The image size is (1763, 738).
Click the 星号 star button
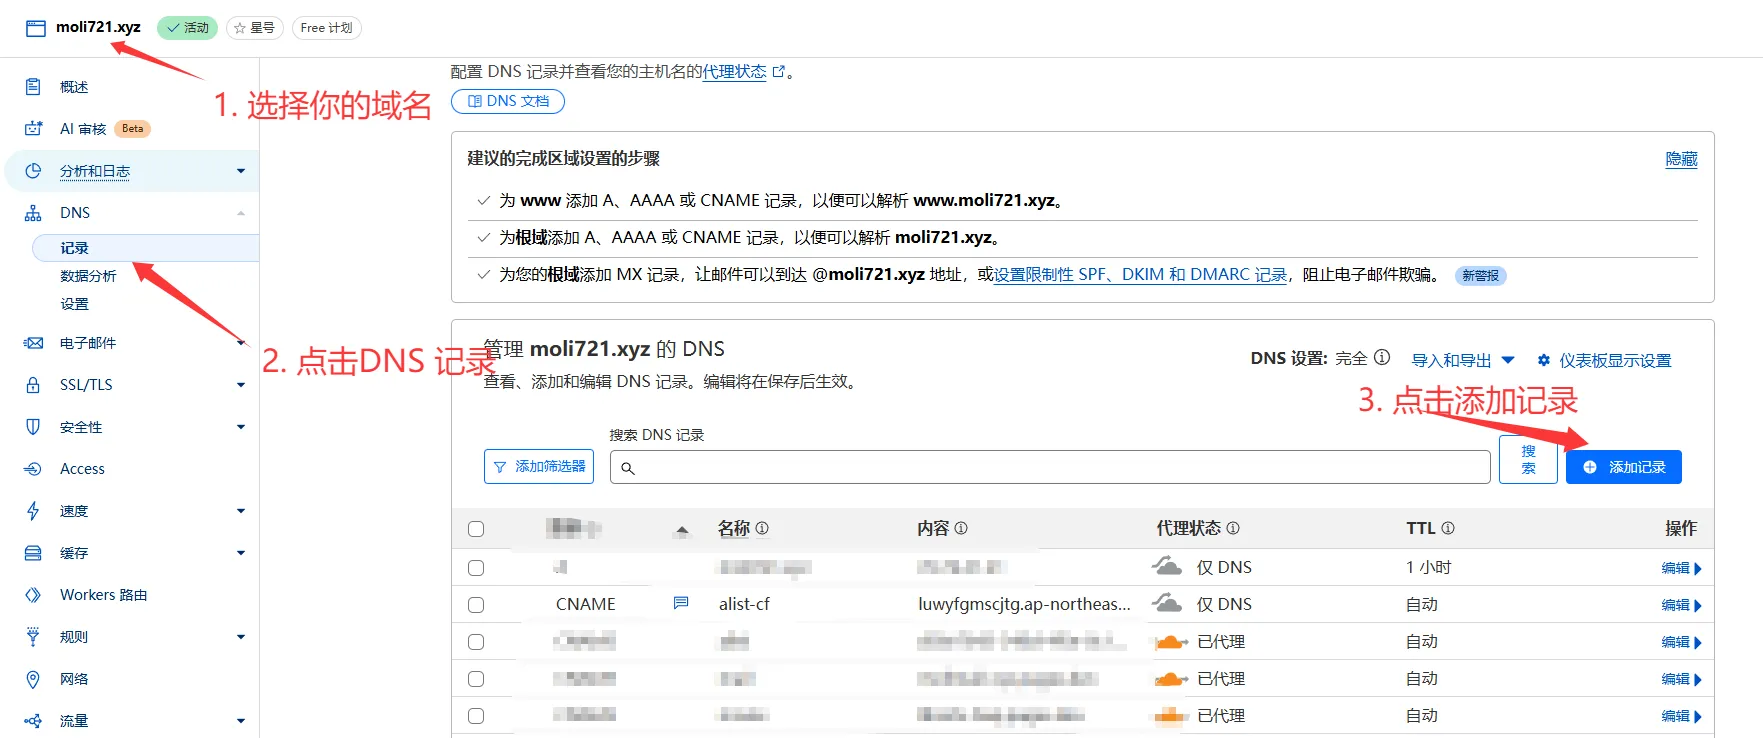pos(255,28)
